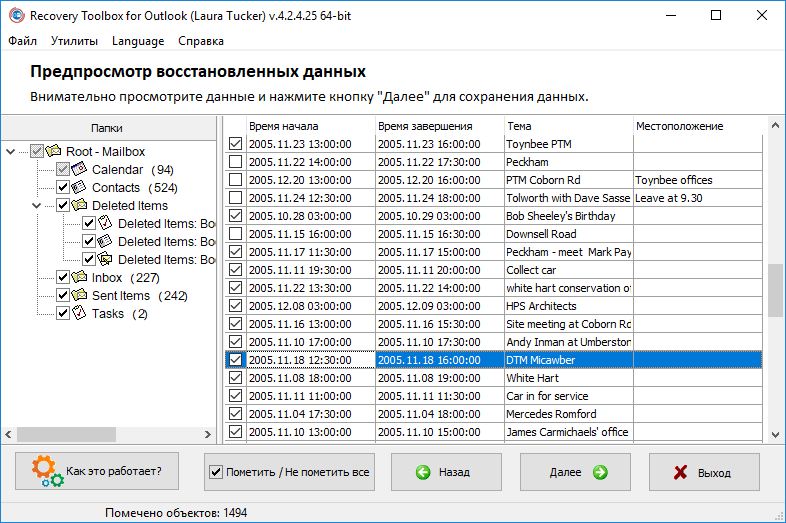Click the Sent Items folder icon

(79, 295)
